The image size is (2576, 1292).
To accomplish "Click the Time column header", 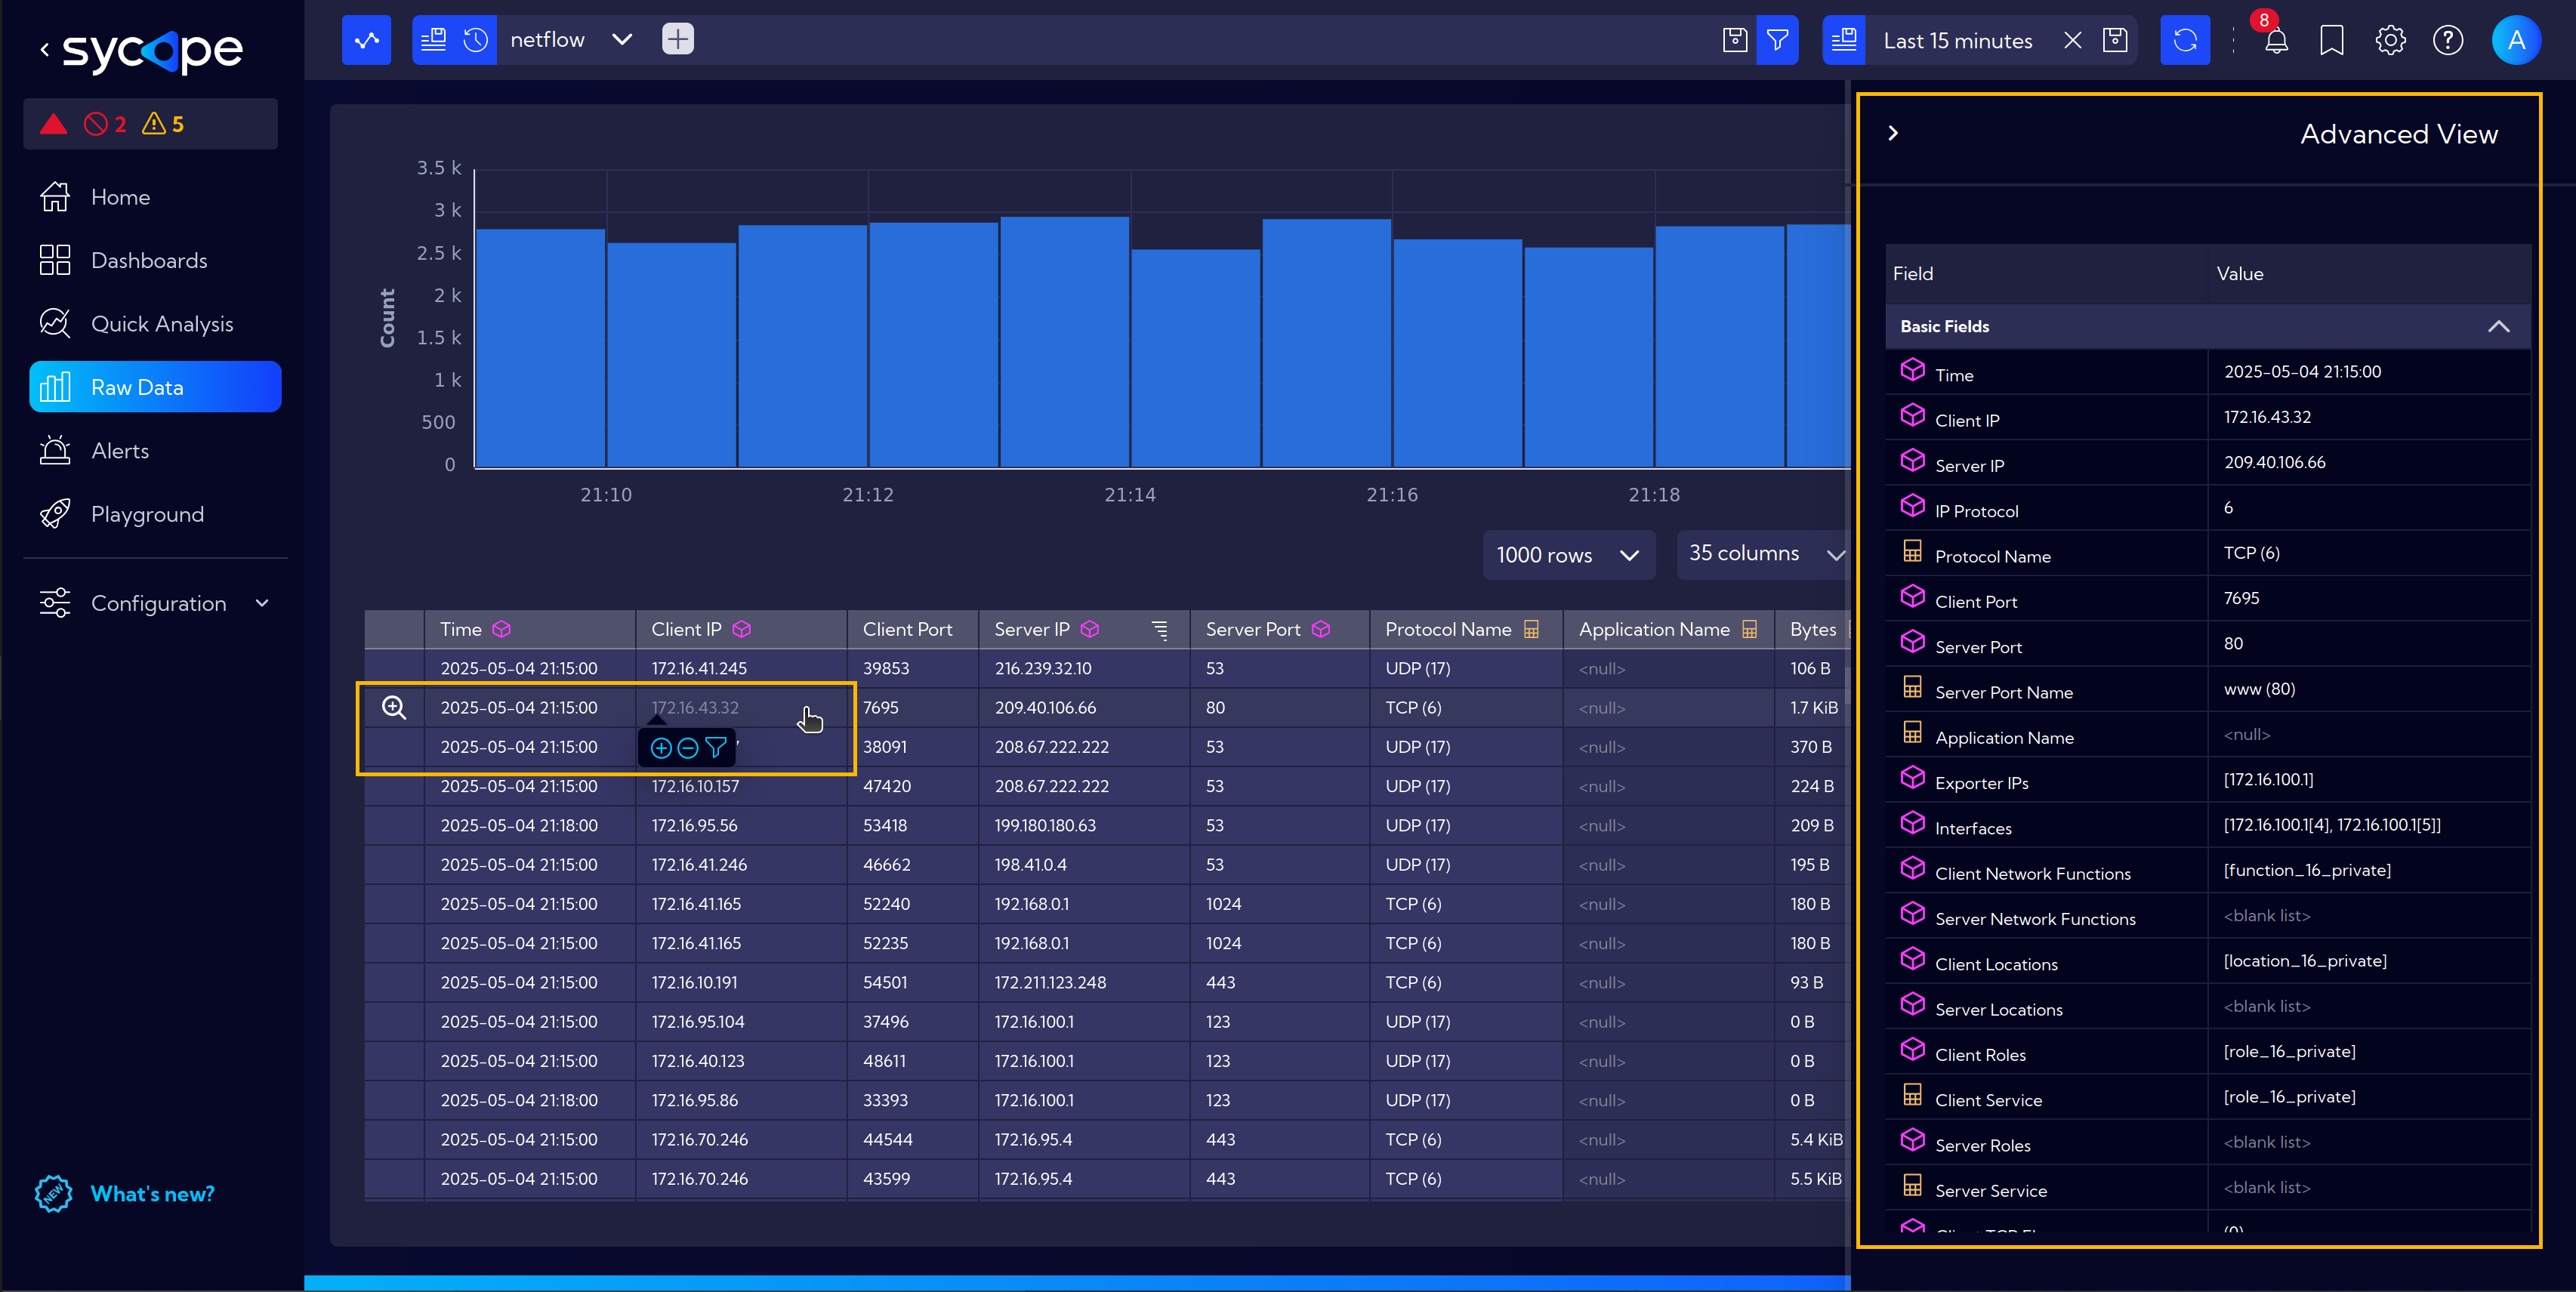I will pyautogui.click(x=529, y=629).
